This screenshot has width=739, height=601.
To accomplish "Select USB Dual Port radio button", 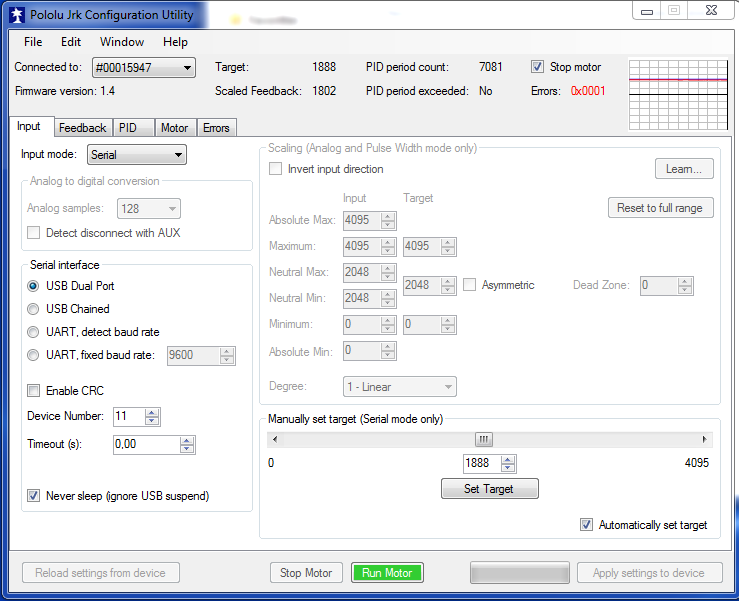I will coord(33,286).
